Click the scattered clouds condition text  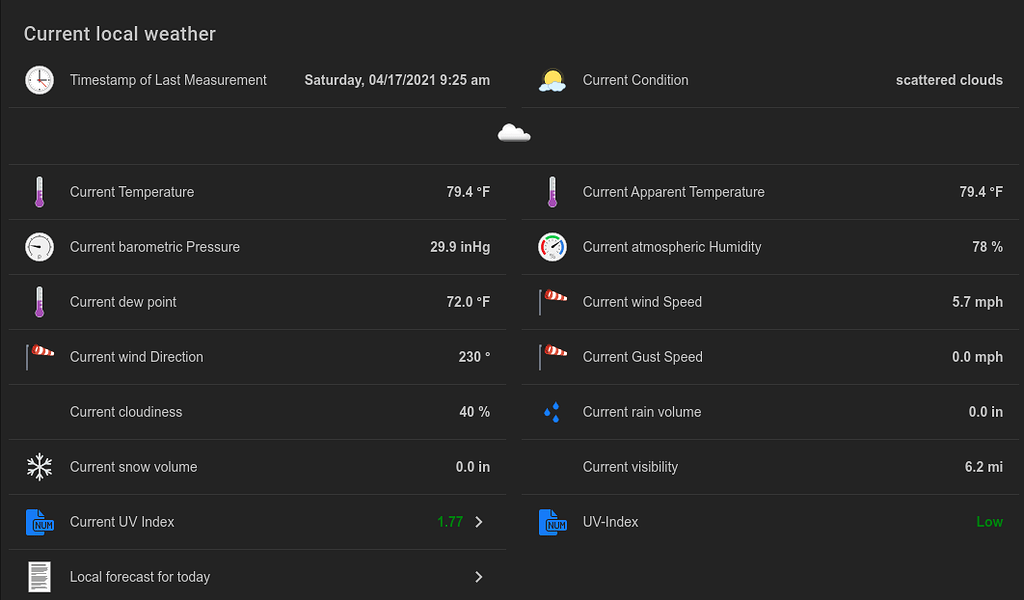949,80
